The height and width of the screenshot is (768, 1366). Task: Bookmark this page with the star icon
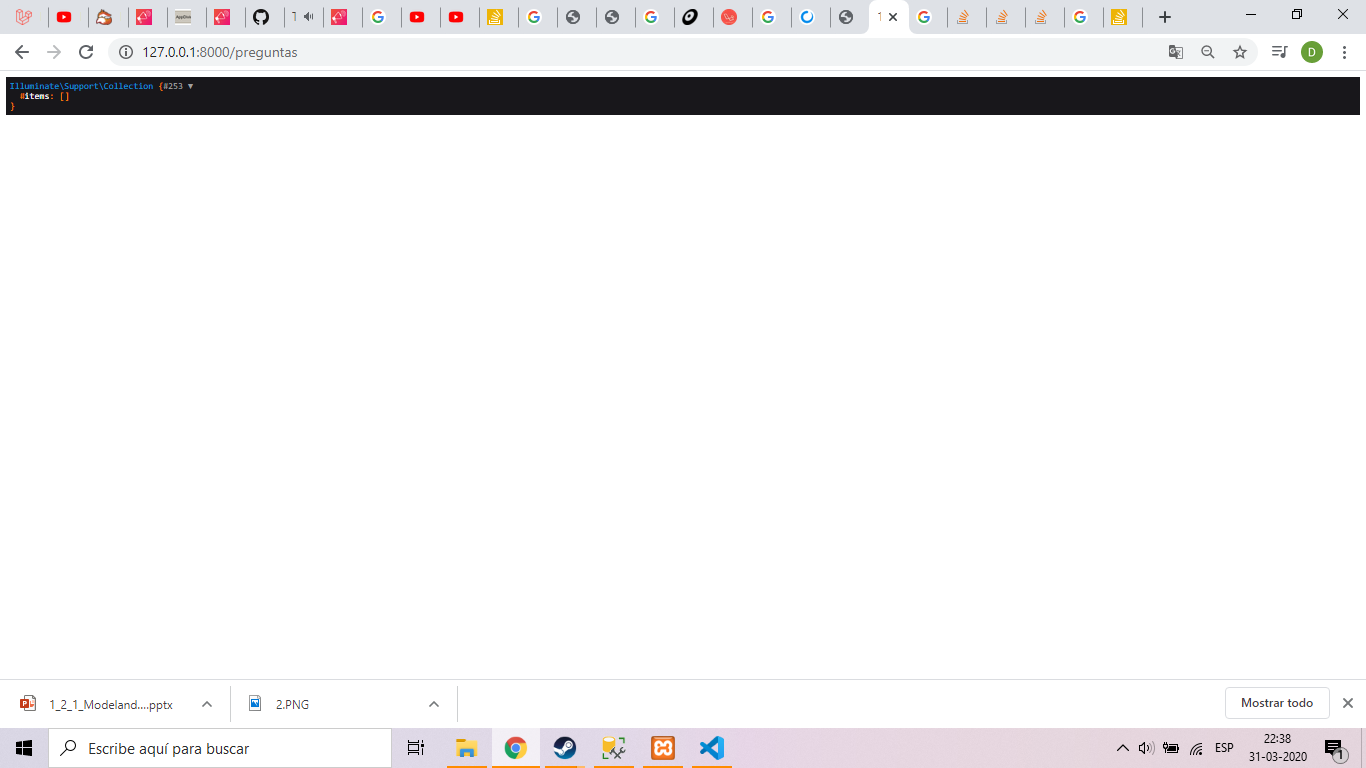tap(1240, 52)
